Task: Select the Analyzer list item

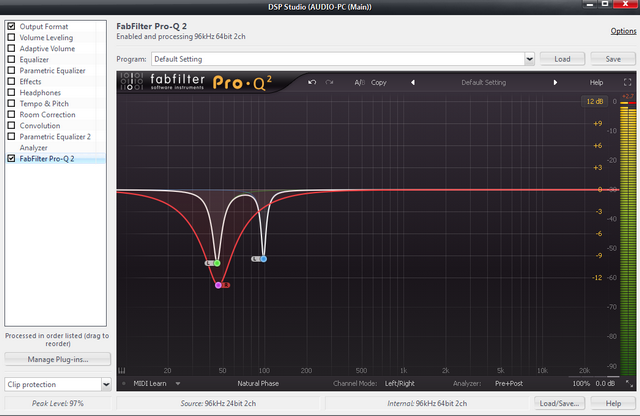Action: click(55, 147)
